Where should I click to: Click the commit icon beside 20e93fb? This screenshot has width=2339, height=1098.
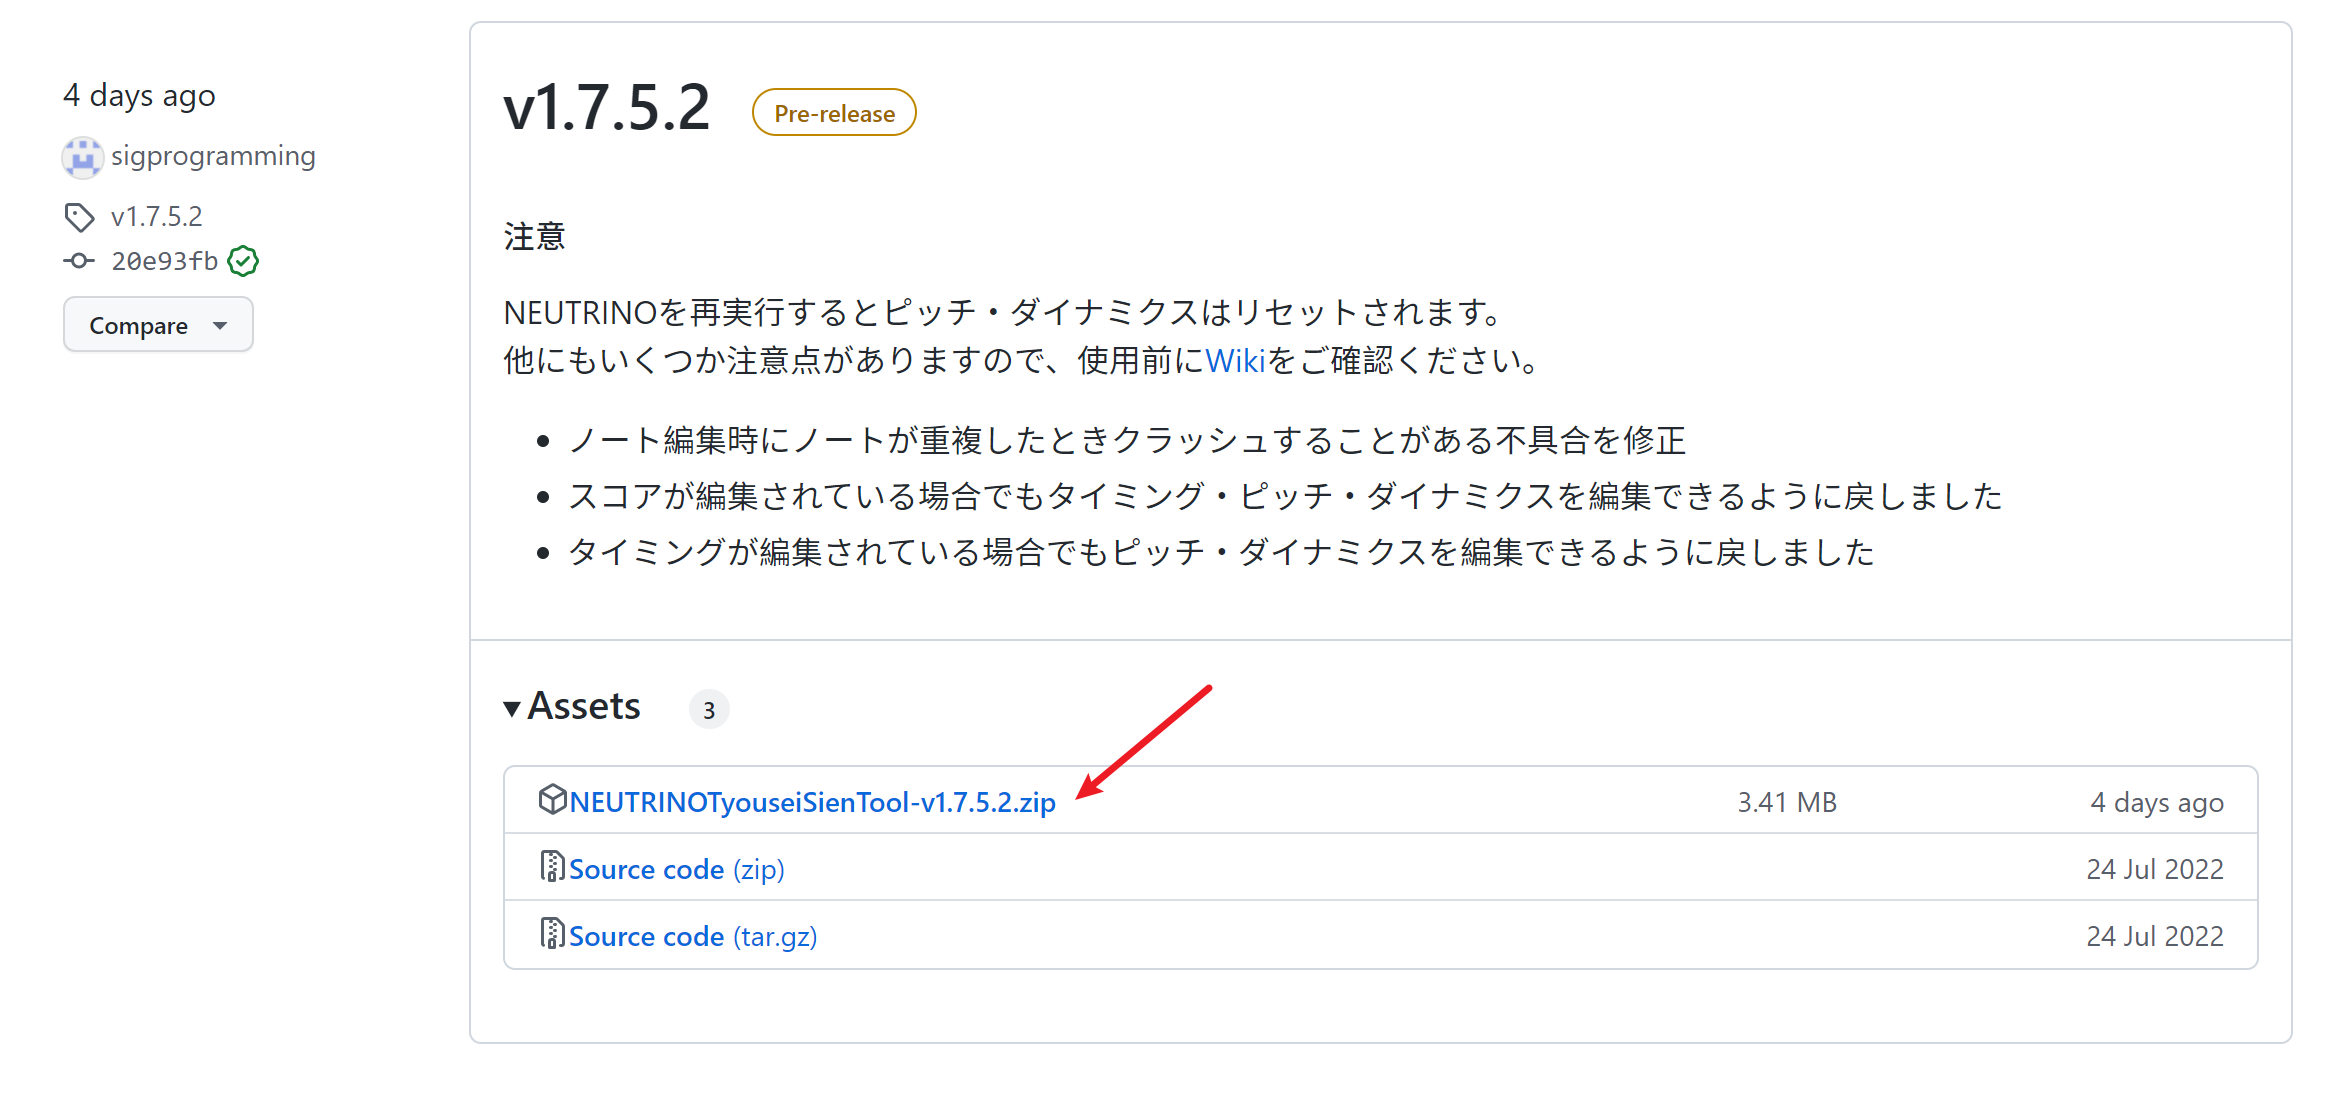coord(79,261)
